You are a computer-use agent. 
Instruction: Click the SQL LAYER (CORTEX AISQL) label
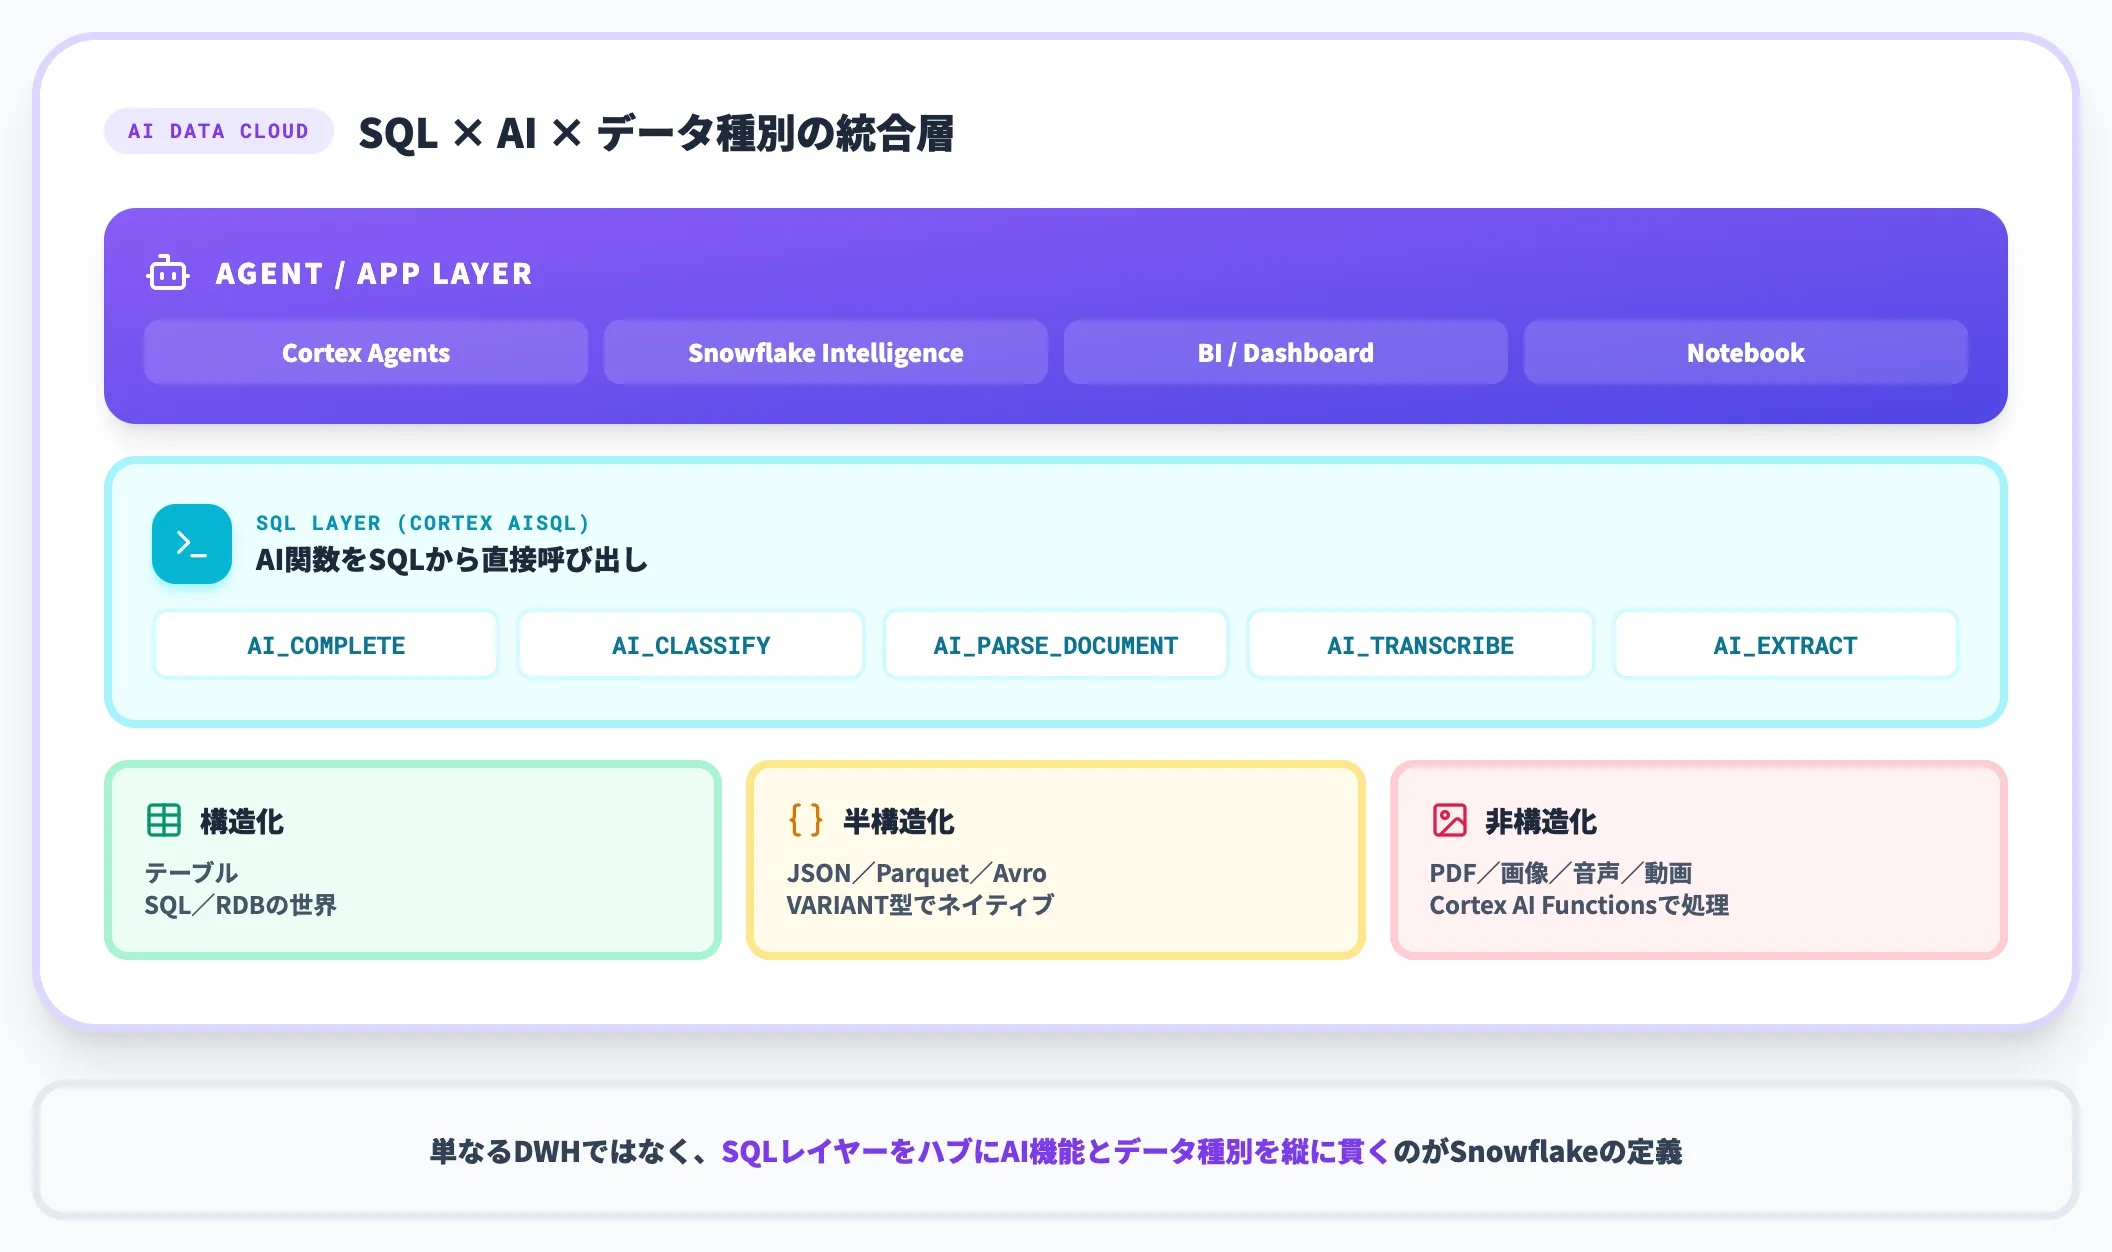pos(422,523)
